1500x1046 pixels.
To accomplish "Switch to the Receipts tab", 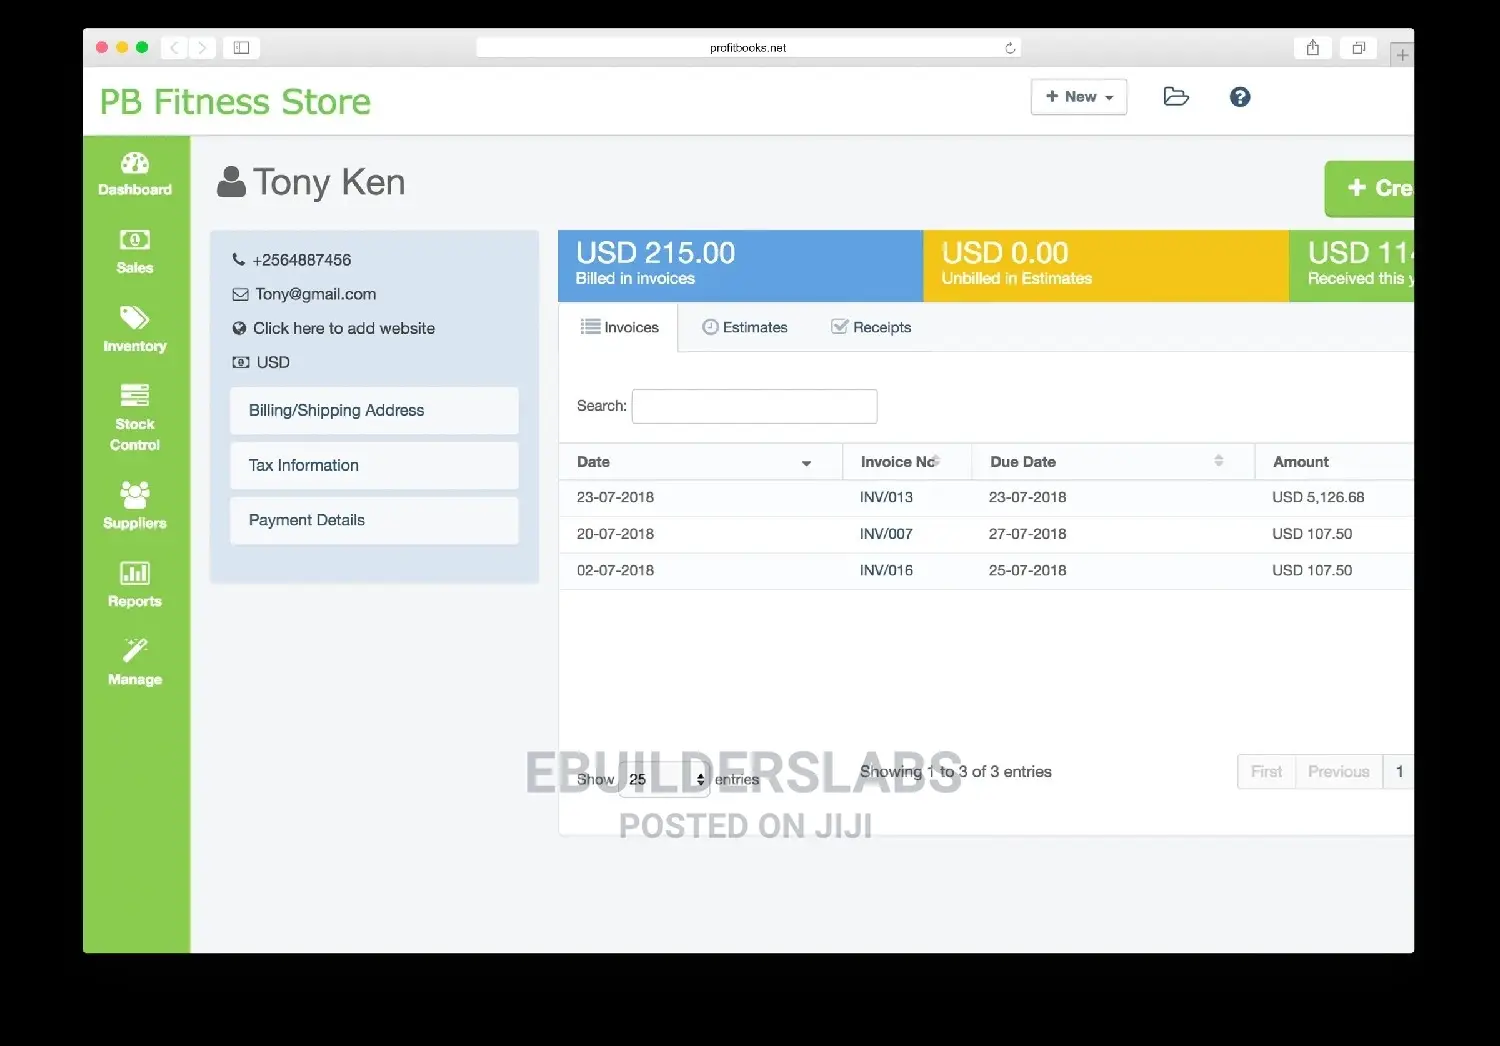I will (x=871, y=327).
